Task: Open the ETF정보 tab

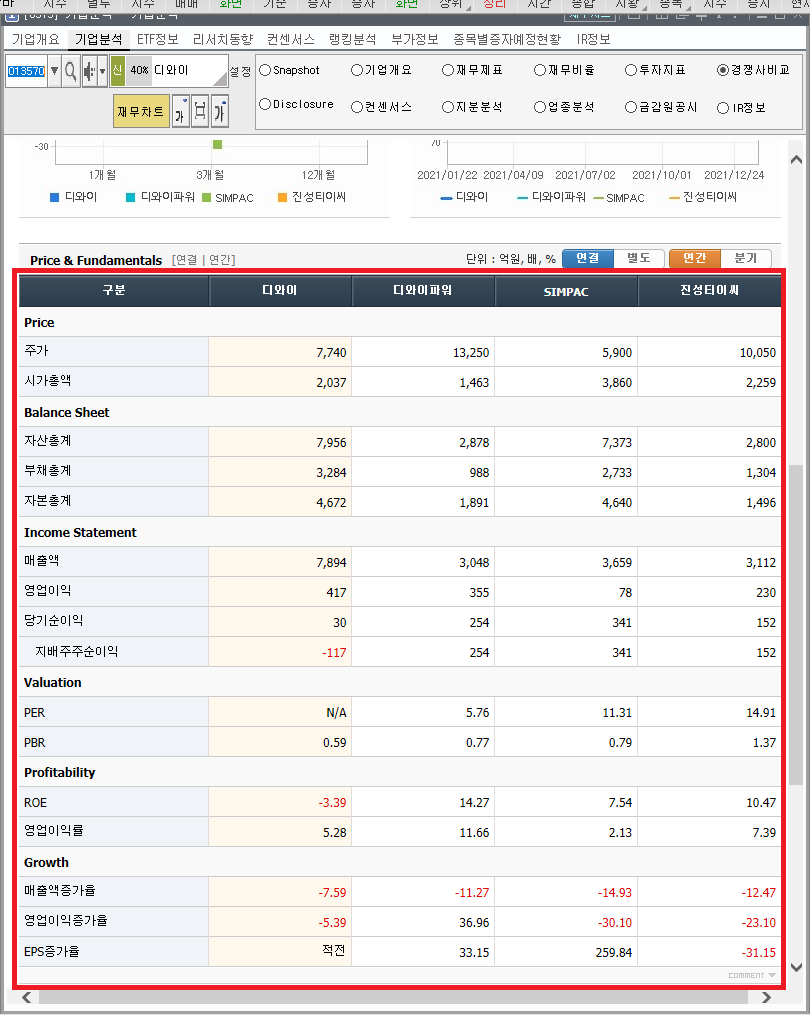Action: coord(157,39)
